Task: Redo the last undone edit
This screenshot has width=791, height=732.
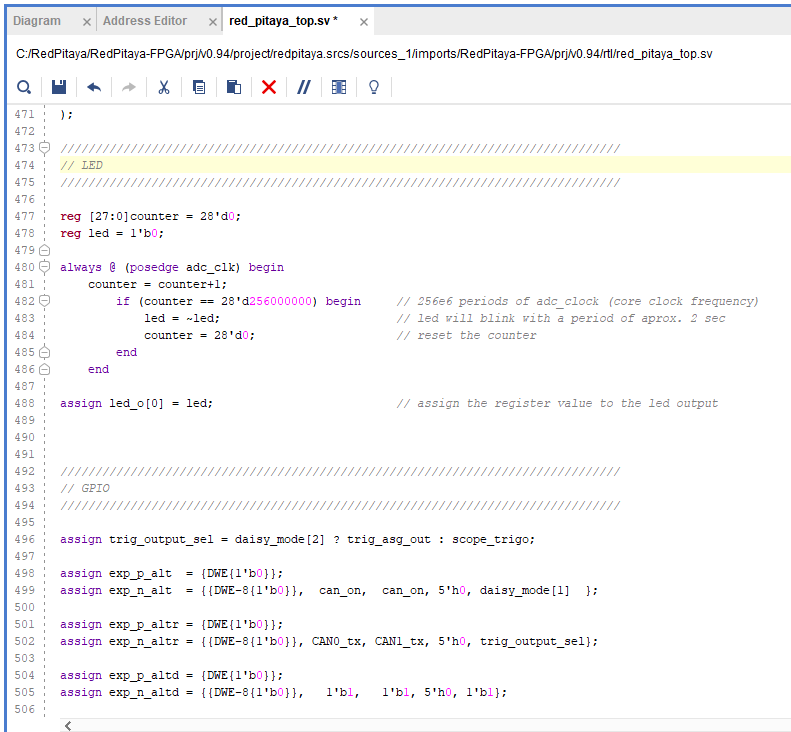Action: pos(129,87)
